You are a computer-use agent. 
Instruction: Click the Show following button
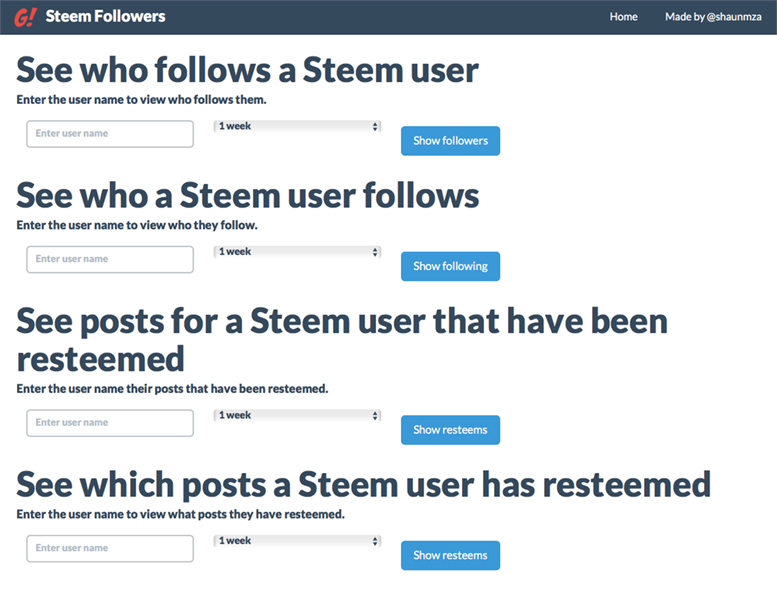click(450, 266)
